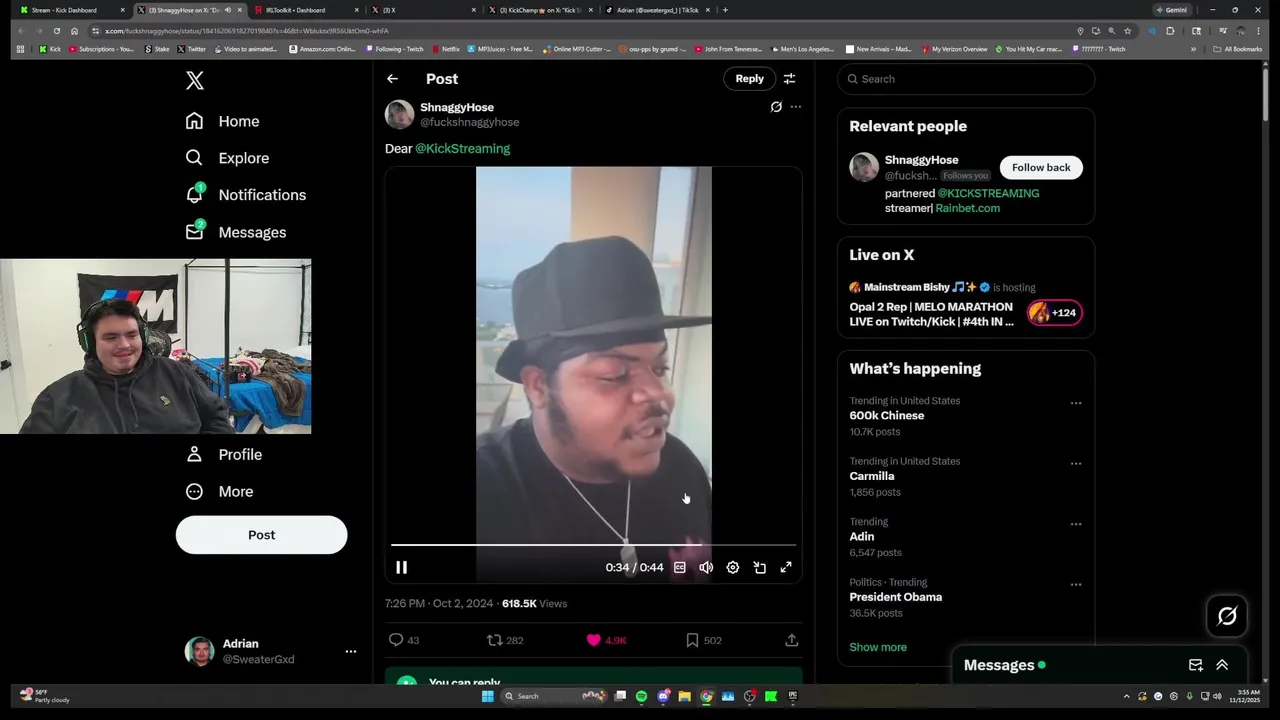Screen dimensions: 1280x720
Task: Click the Follow back button
Action: coord(1041,167)
